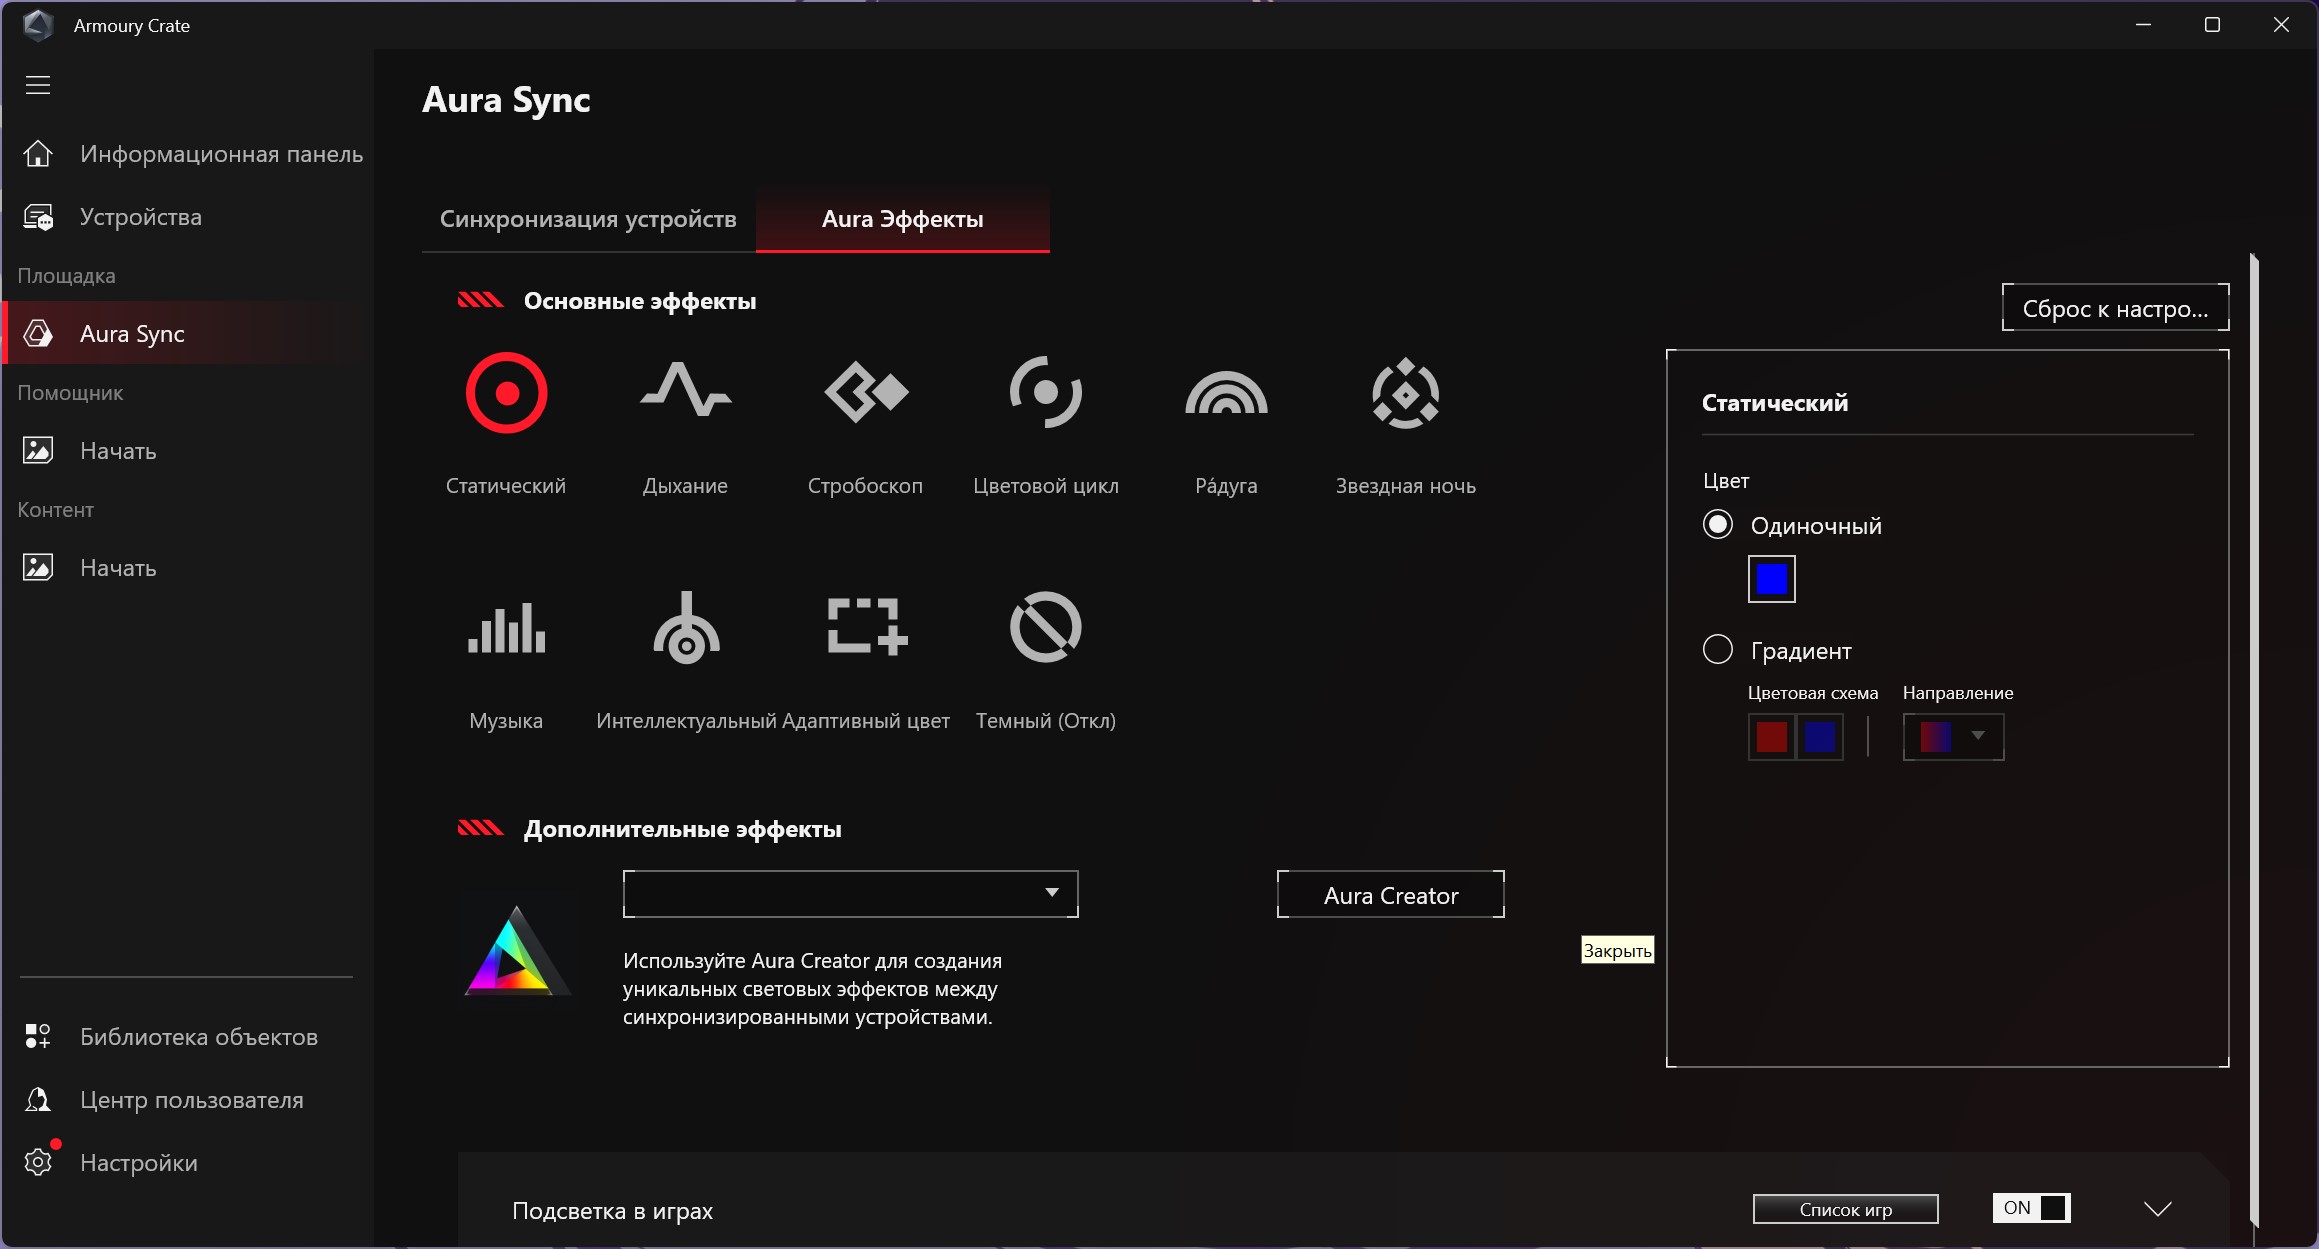Select the Градиент radio button
Viewport: 2319px width, 1249px height.
point(1717,649)
